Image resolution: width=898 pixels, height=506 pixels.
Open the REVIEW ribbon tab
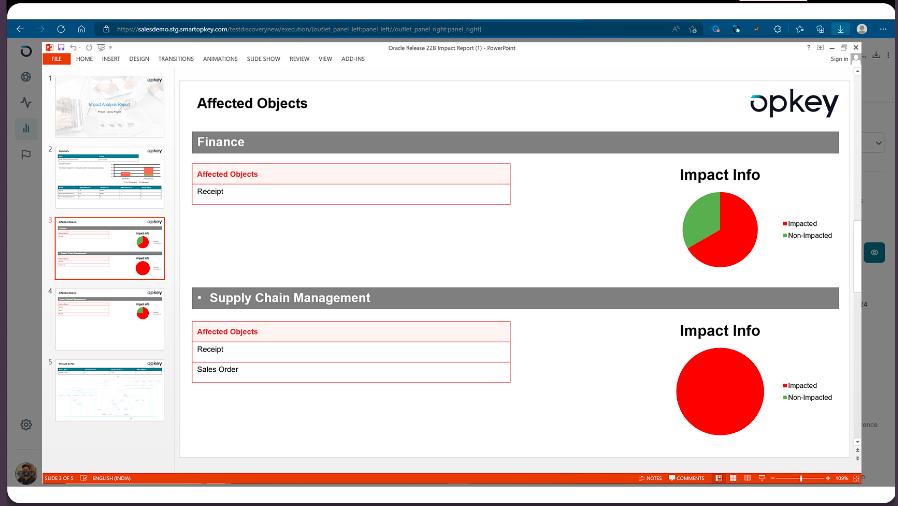coord(299,58)
